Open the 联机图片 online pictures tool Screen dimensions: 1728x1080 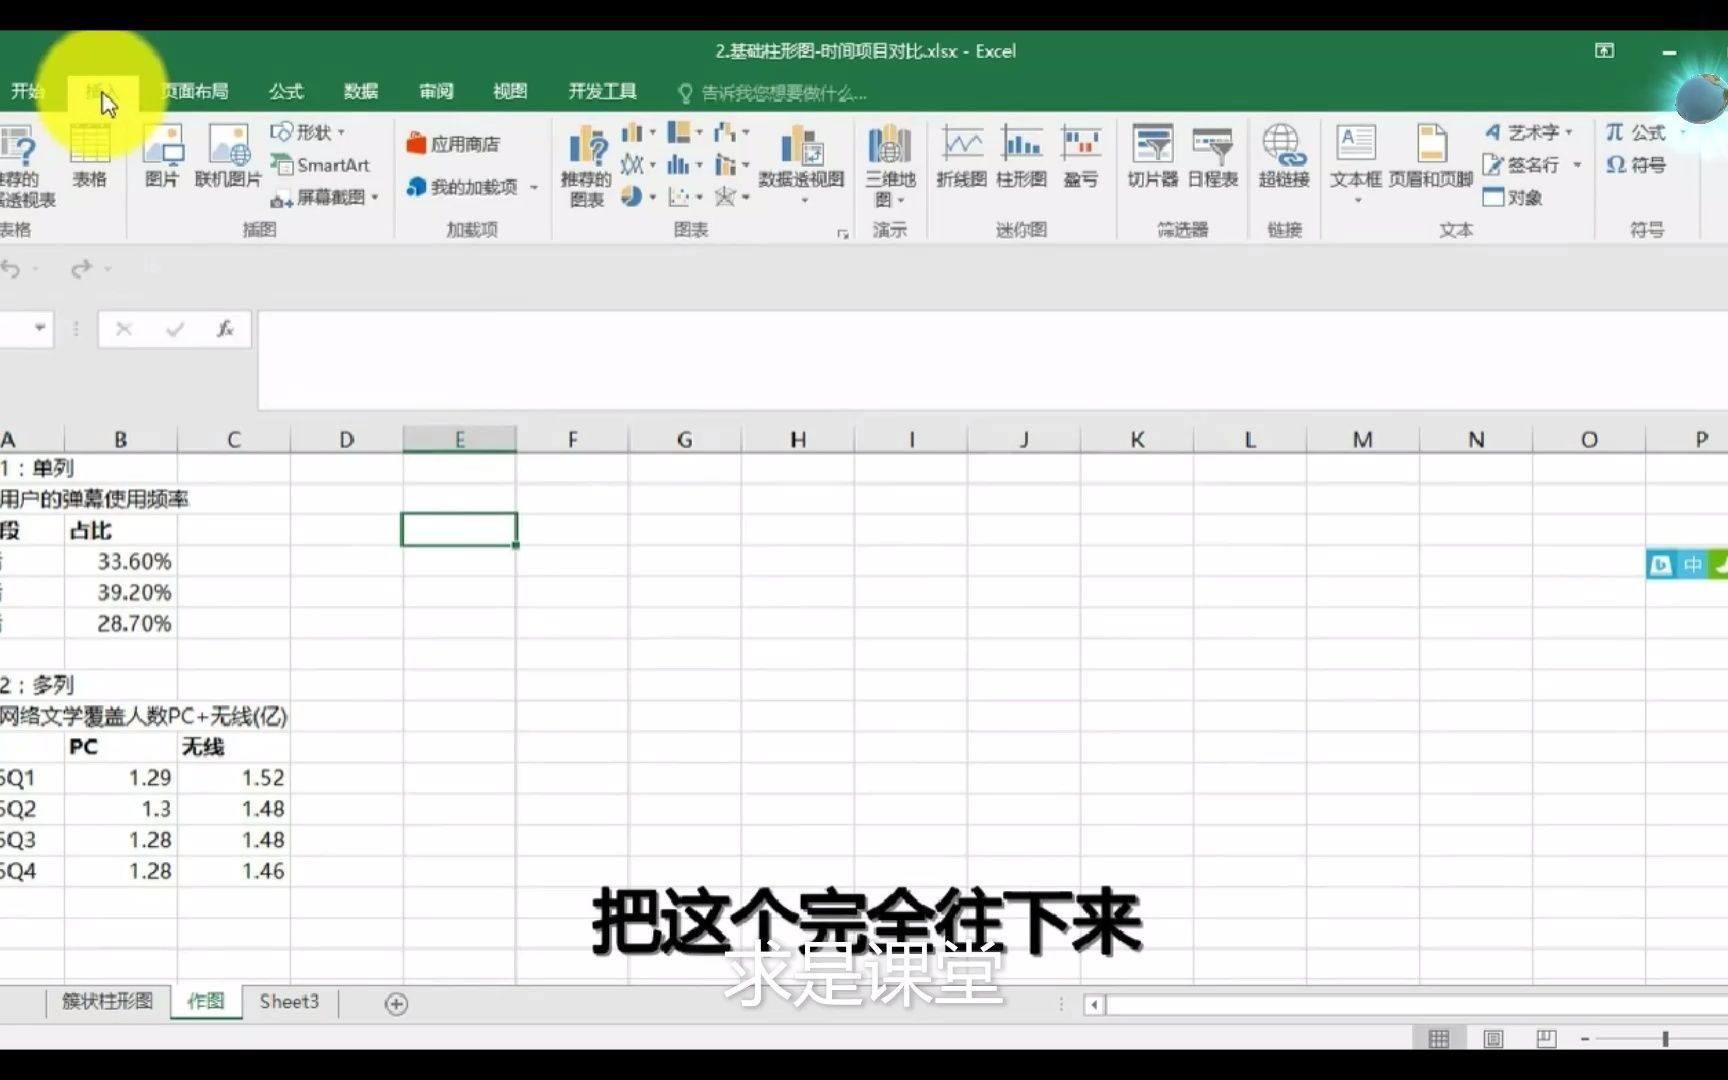(x=228, y=156)
